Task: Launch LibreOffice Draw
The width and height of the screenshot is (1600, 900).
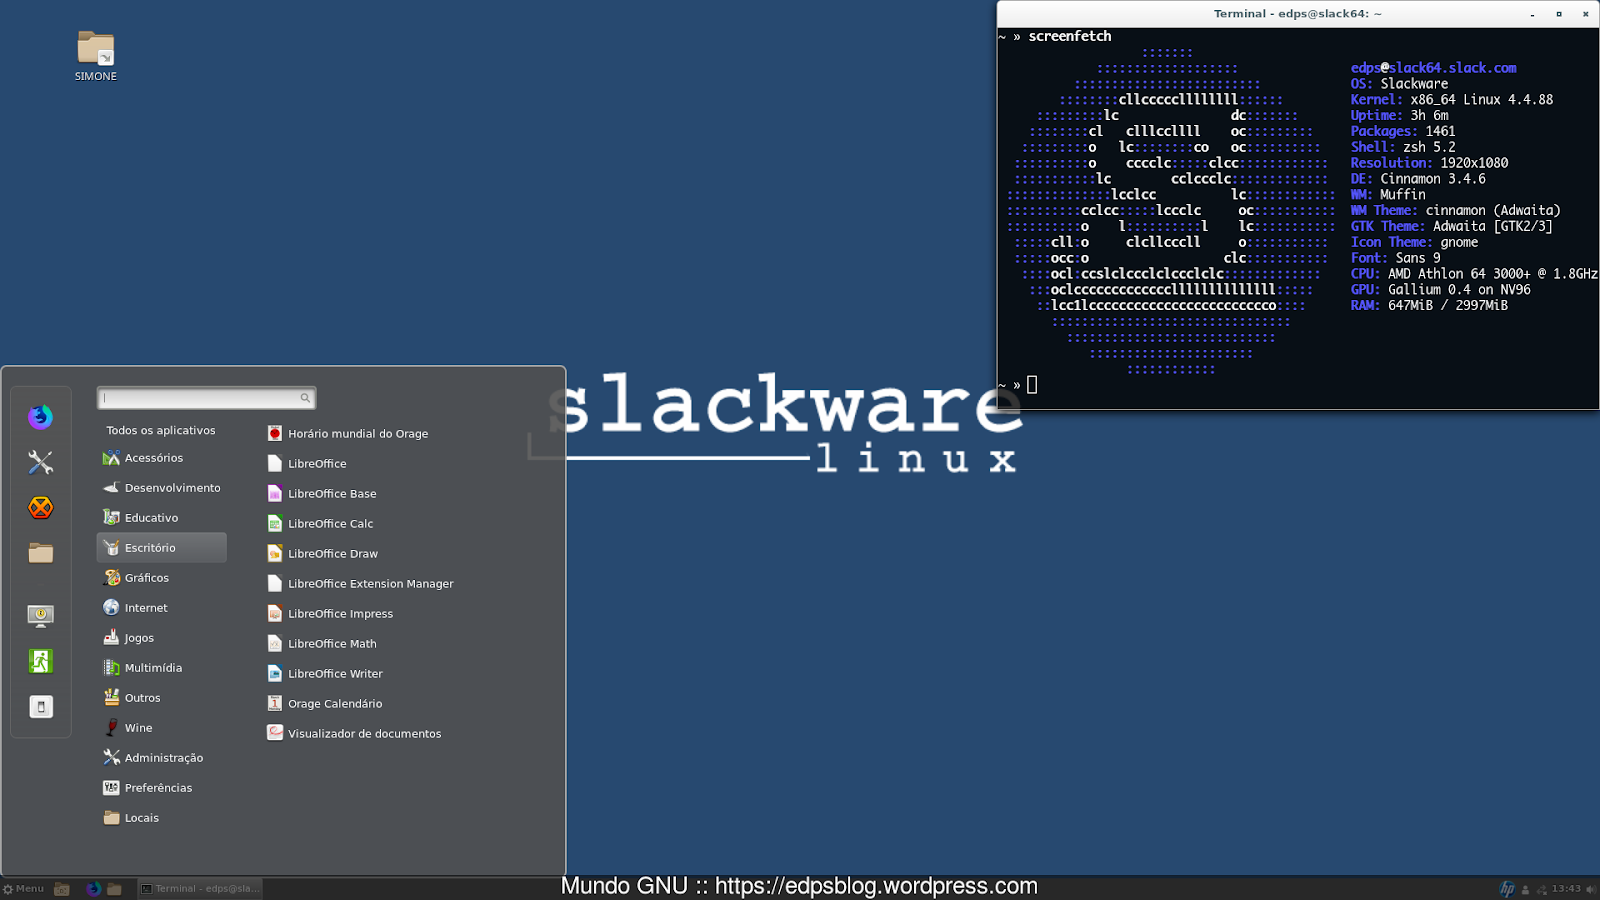Action: tap(323, 554)
